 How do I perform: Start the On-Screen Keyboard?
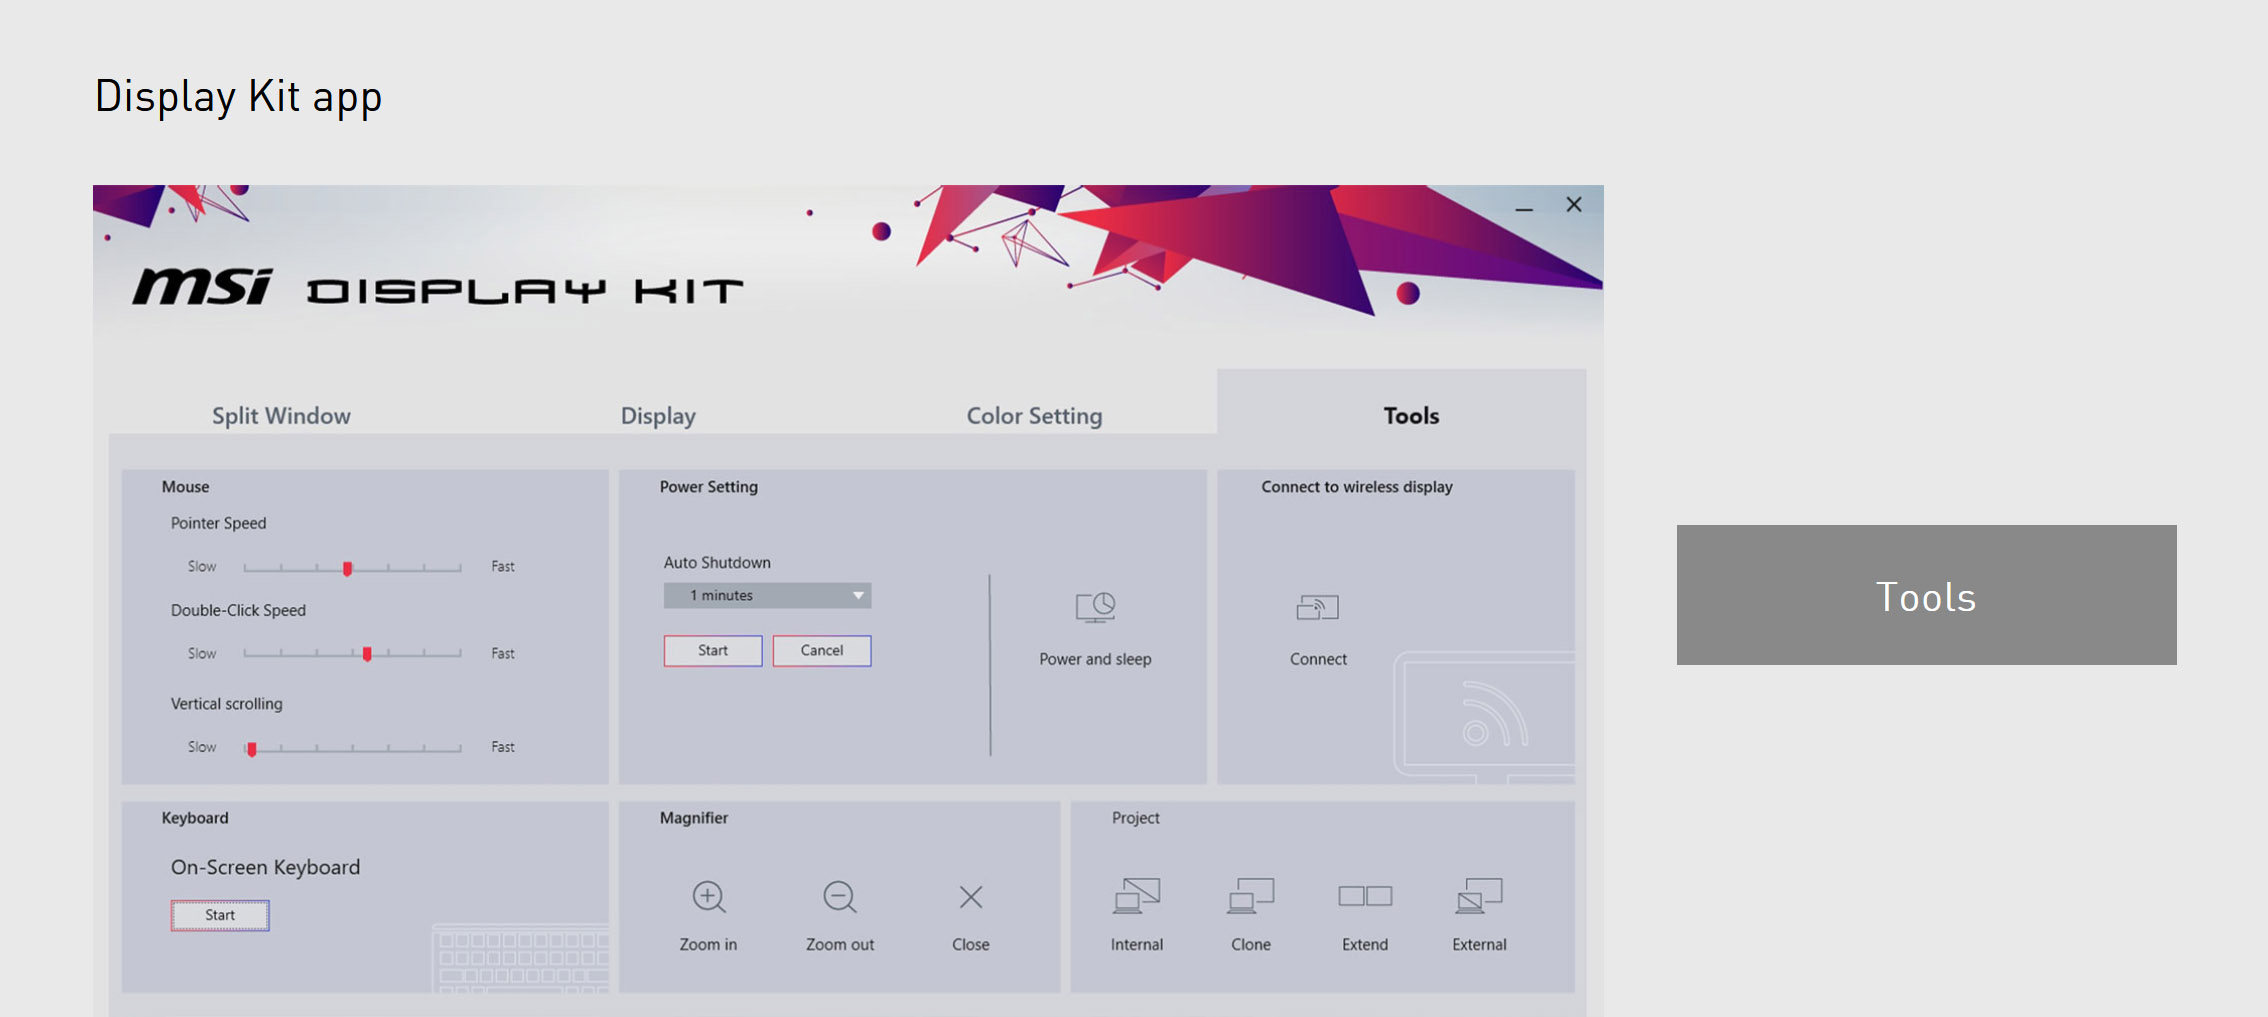coord(220,915)
